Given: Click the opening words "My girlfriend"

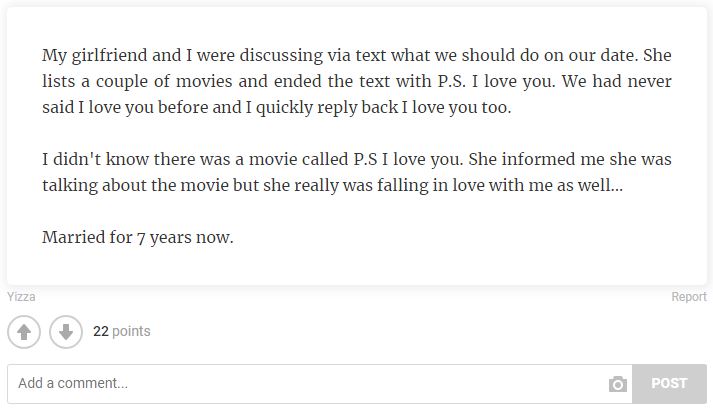Looking at the screenshot, I should click(x=89, y=55).
